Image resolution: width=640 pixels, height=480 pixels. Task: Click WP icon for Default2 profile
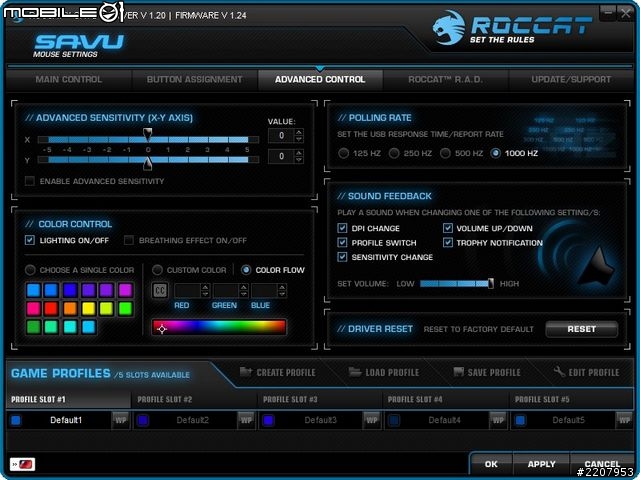246,420
